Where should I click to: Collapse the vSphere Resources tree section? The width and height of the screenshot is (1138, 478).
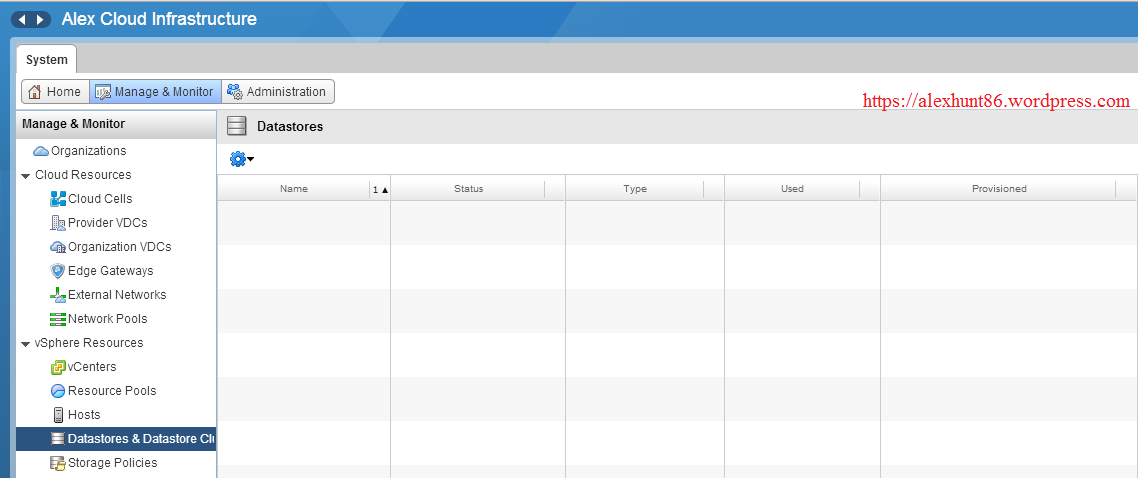tap(26, 344)
